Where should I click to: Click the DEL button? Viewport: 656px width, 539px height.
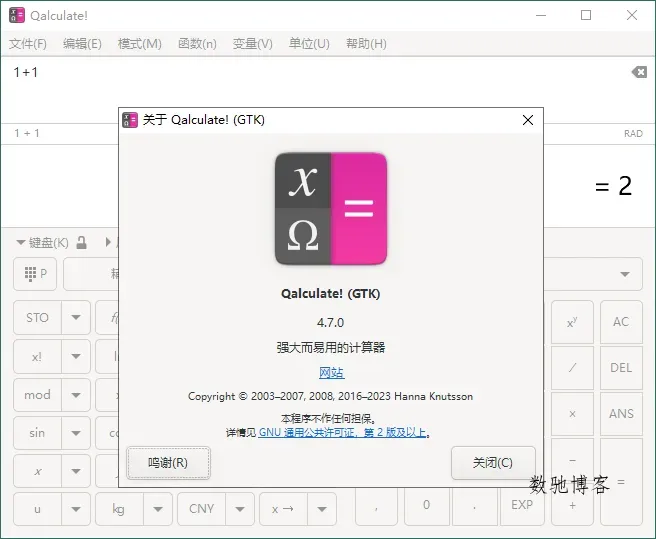click(x=621, y=368)
